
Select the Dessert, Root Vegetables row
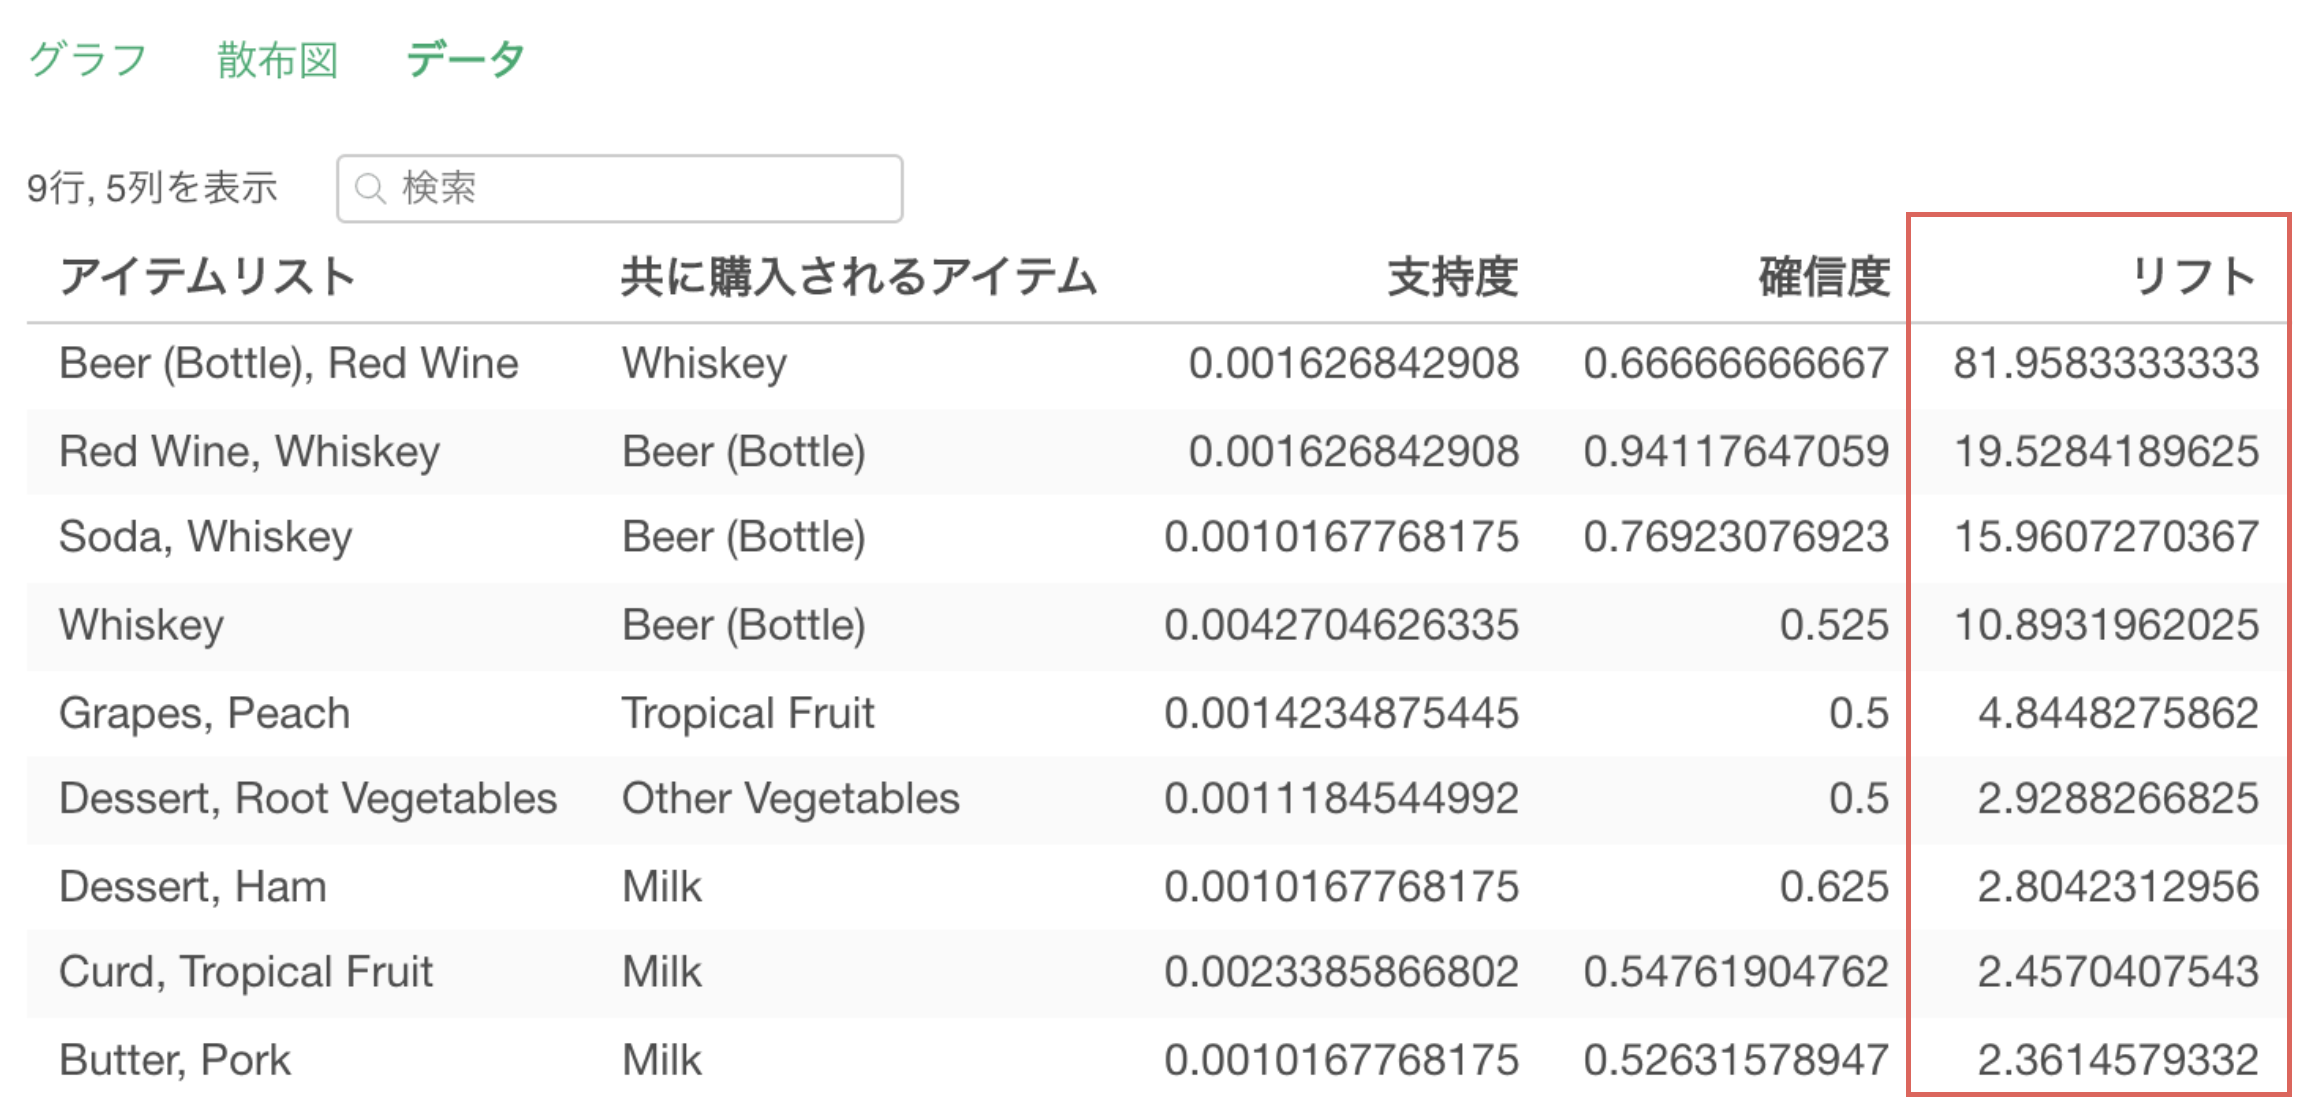coord(1155,800)
